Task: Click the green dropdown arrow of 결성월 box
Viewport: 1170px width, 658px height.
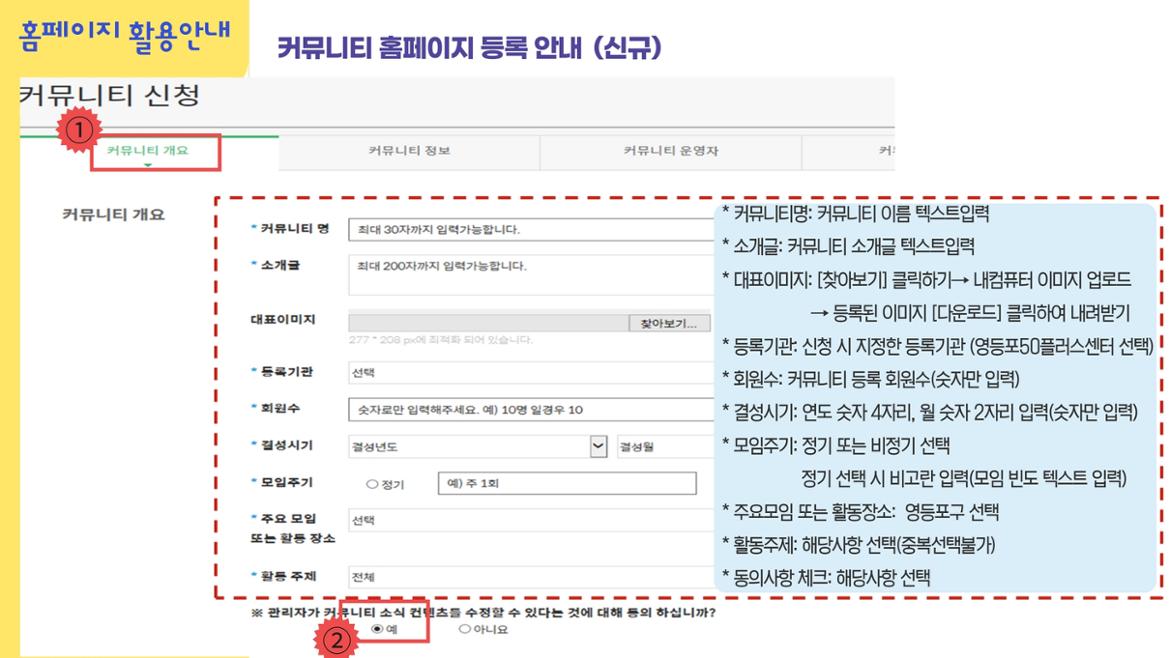Action: click(x=598, y=446)
